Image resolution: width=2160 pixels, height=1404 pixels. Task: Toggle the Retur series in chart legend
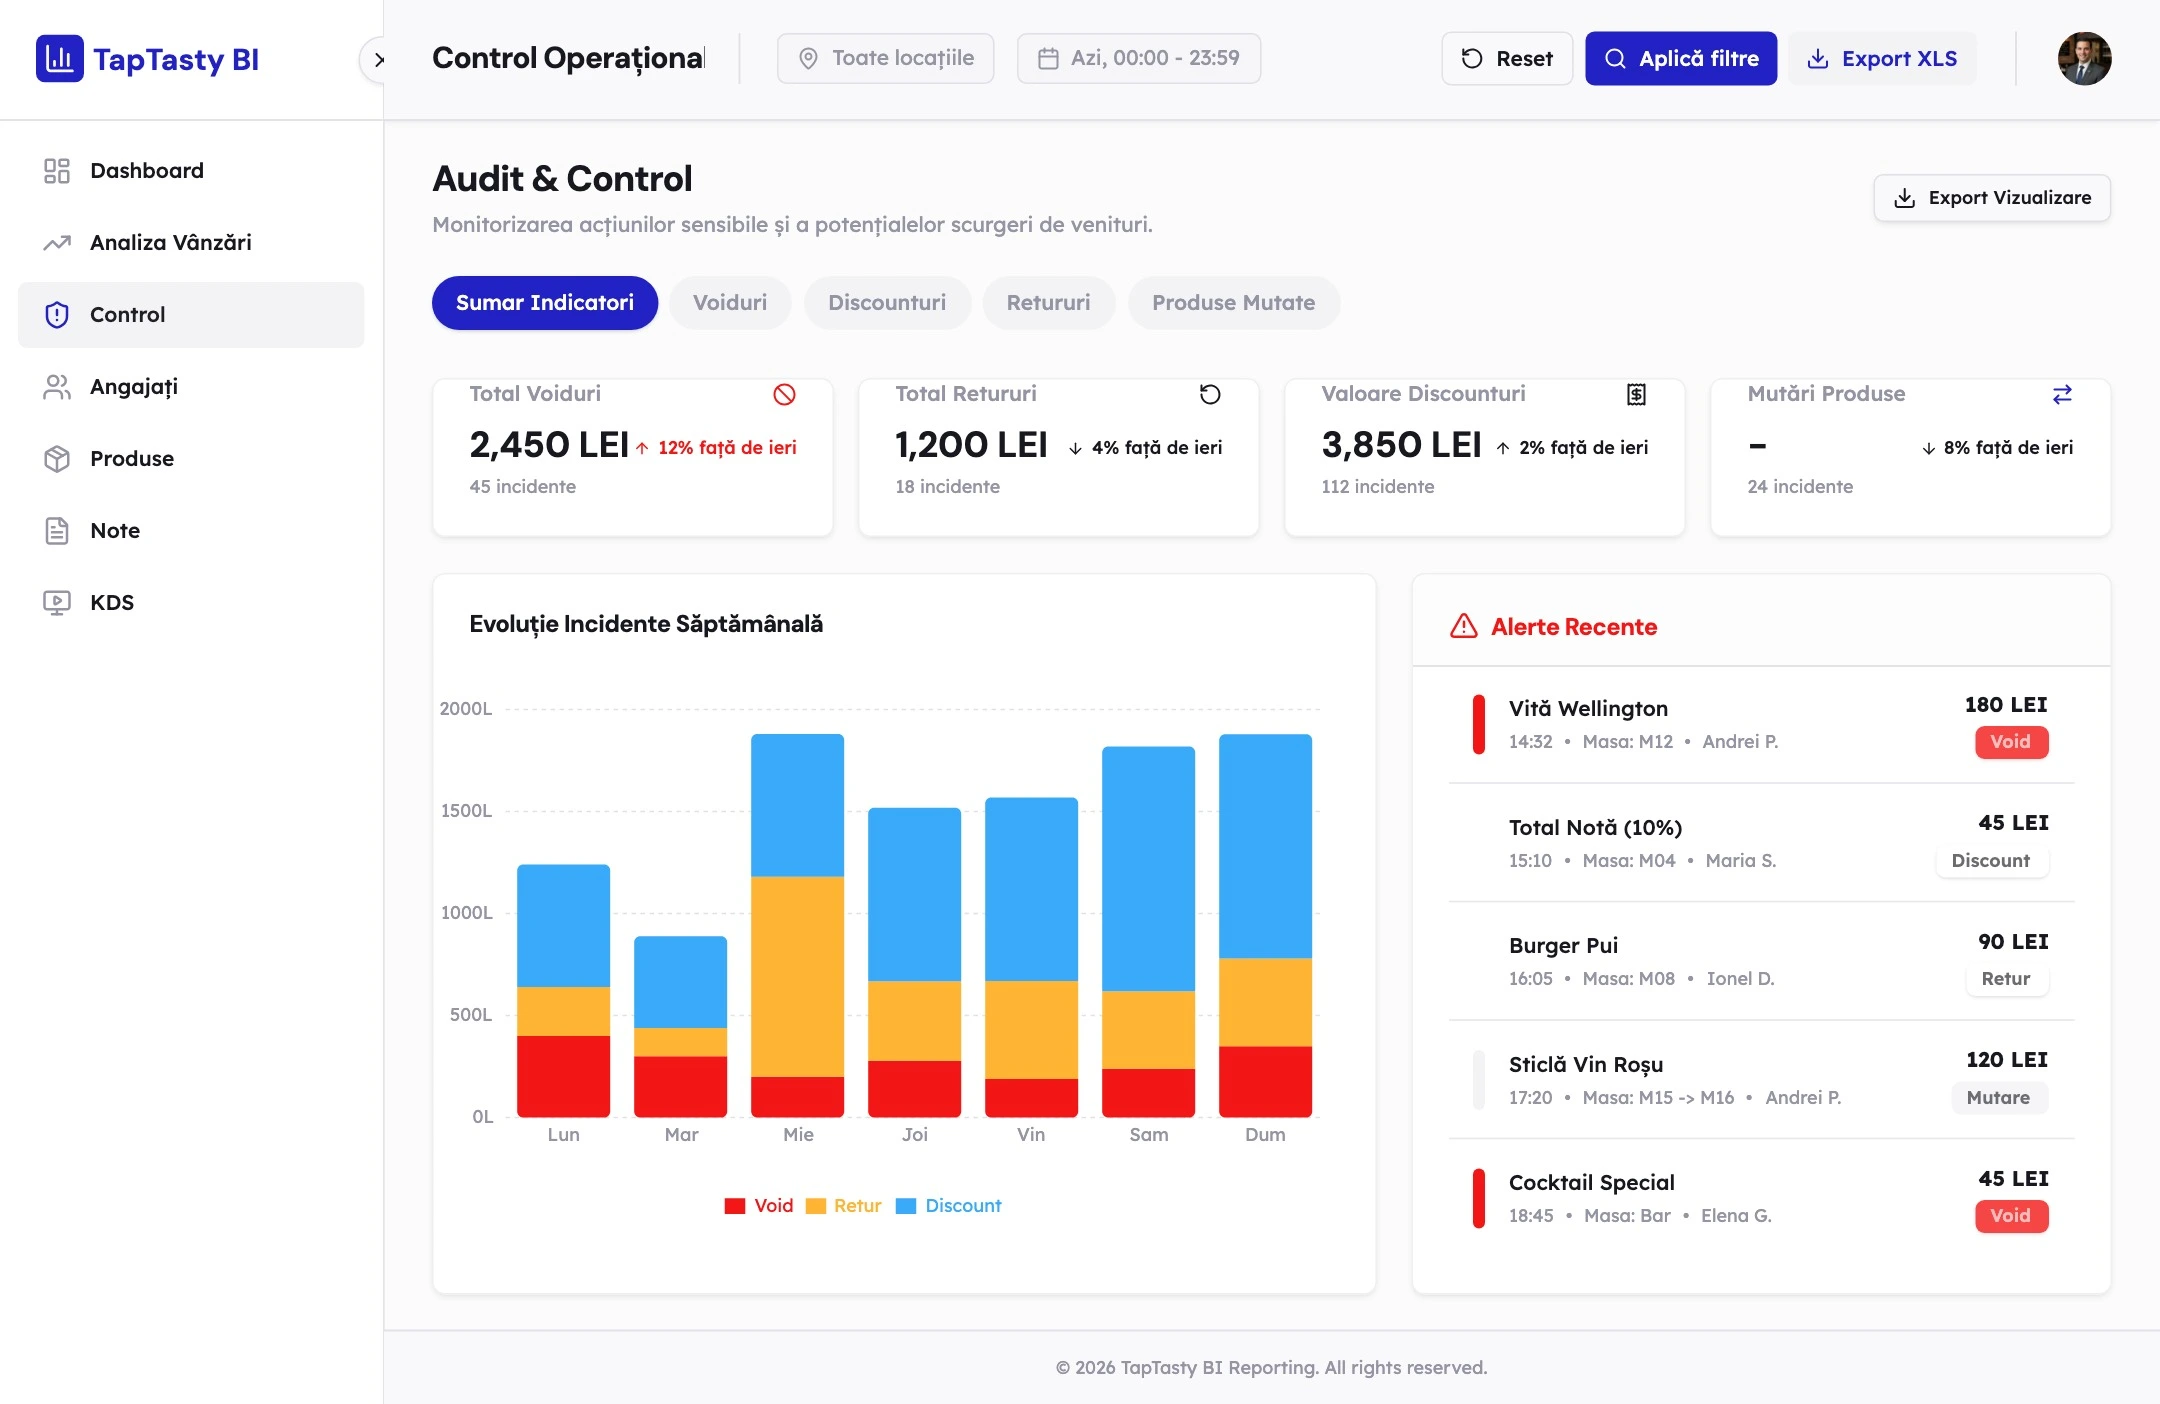(843, 1206)
